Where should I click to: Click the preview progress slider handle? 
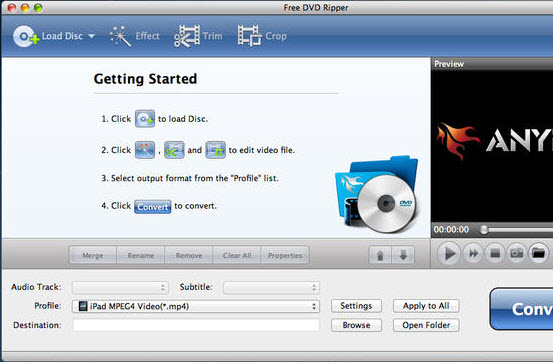coord(484,230)
